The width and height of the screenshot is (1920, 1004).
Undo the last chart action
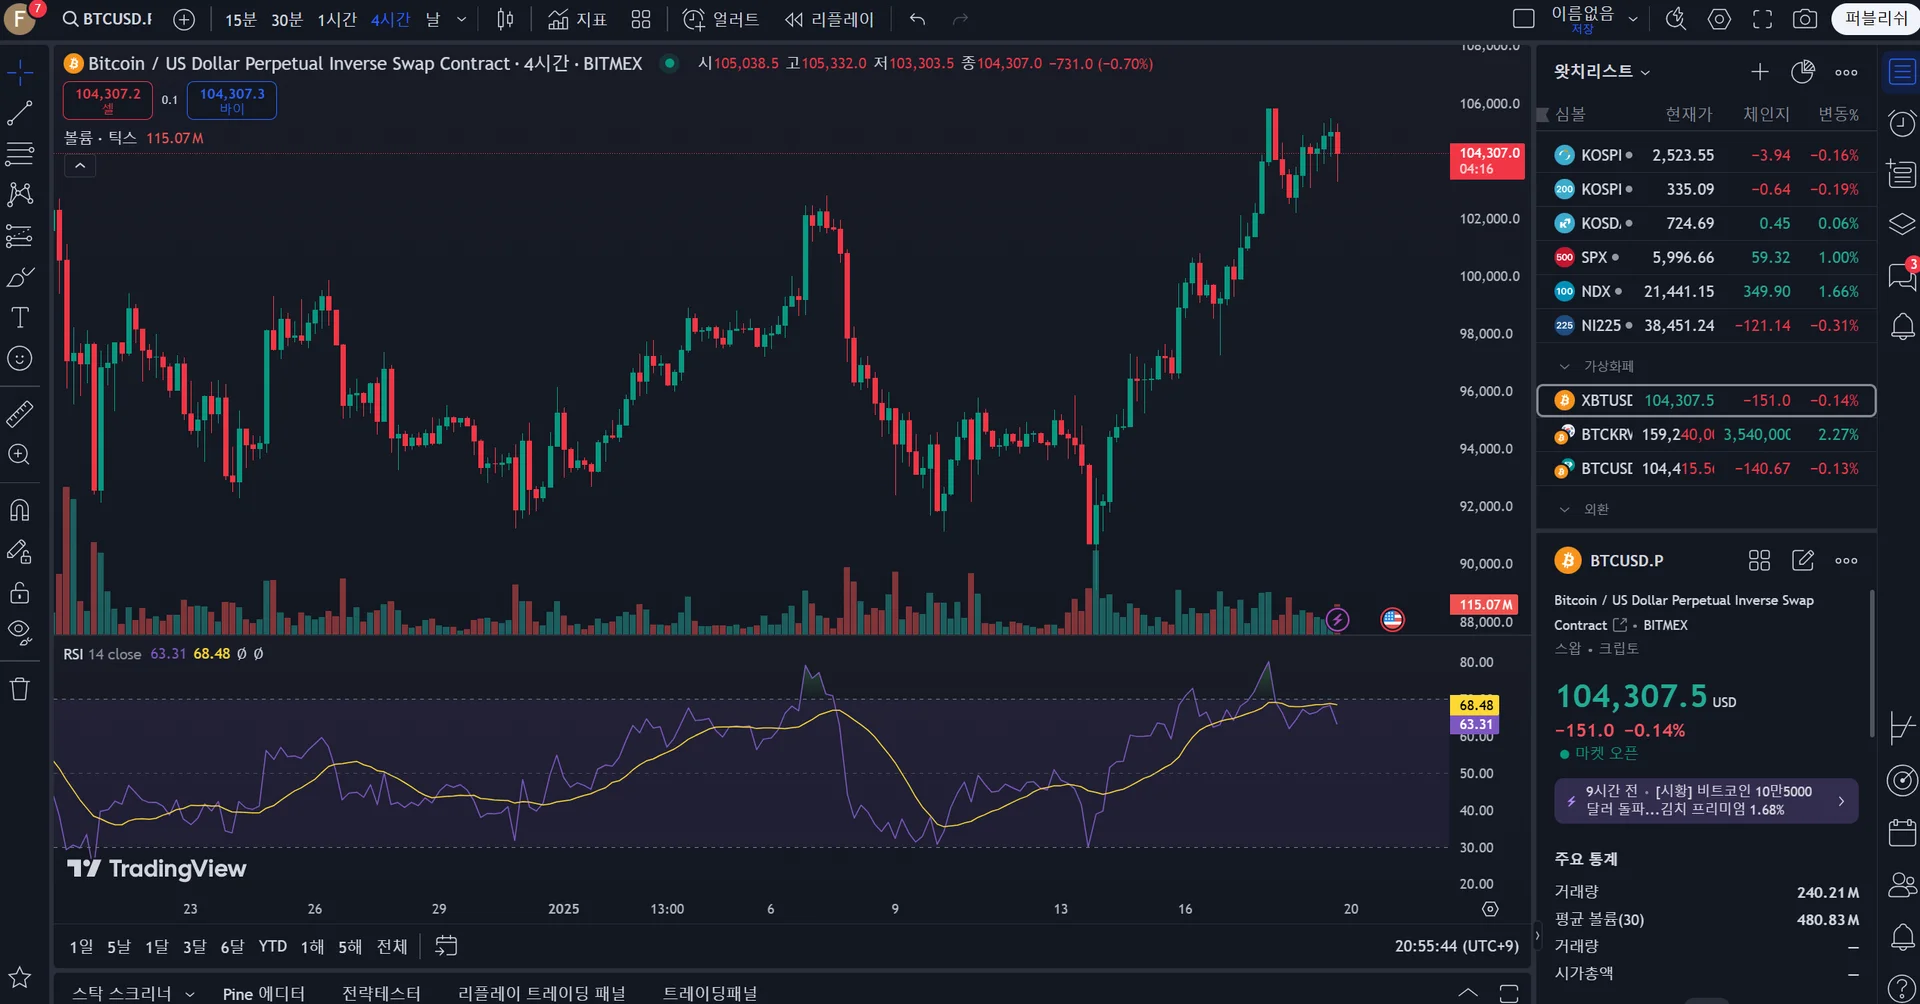917,19
